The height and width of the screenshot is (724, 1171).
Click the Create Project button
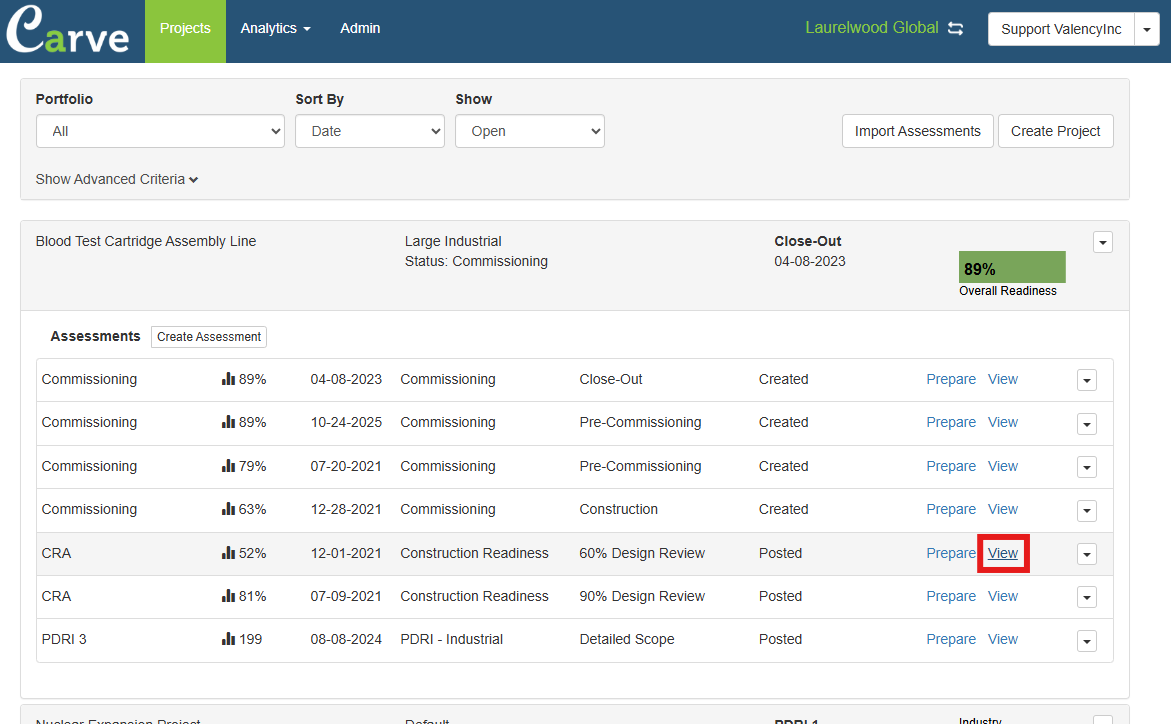coord(1055,131)
